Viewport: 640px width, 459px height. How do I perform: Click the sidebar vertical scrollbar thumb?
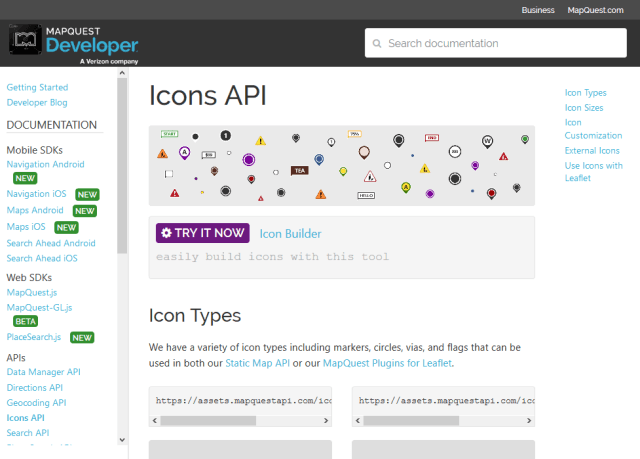[122, 165]
